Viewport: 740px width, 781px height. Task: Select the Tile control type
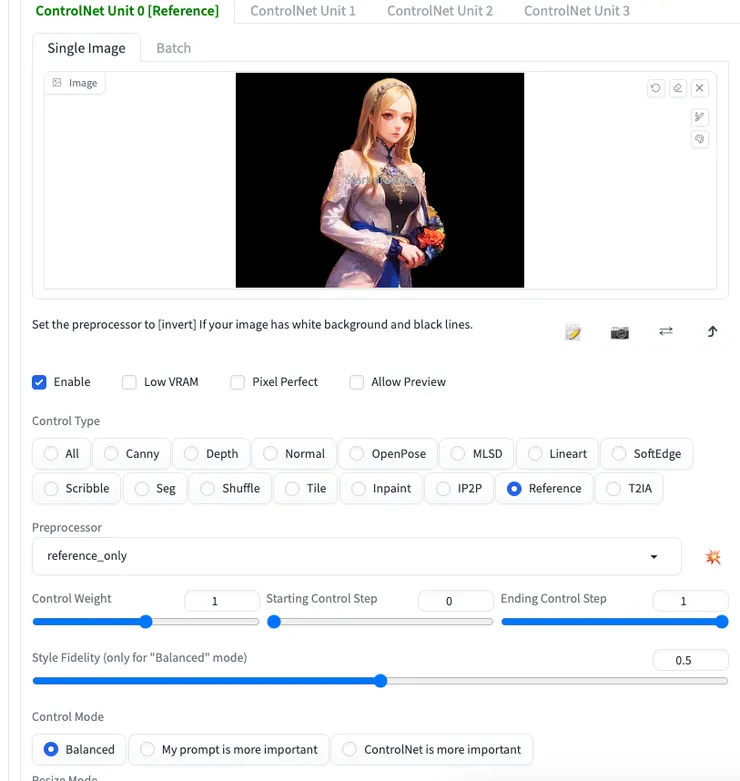click(306, 489)
